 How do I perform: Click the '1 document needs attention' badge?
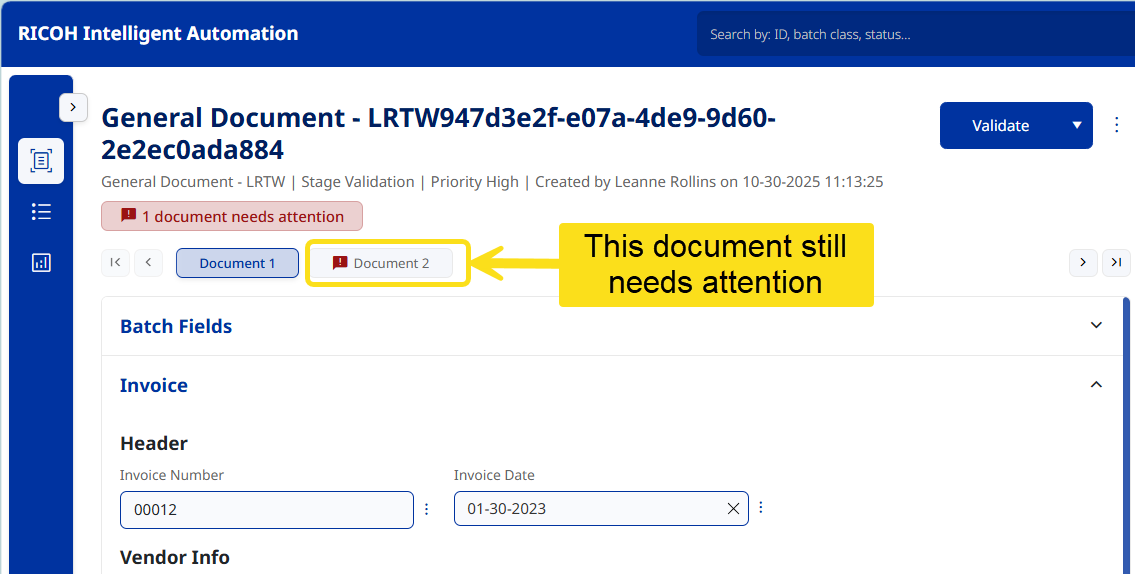[x=232, y=216]
